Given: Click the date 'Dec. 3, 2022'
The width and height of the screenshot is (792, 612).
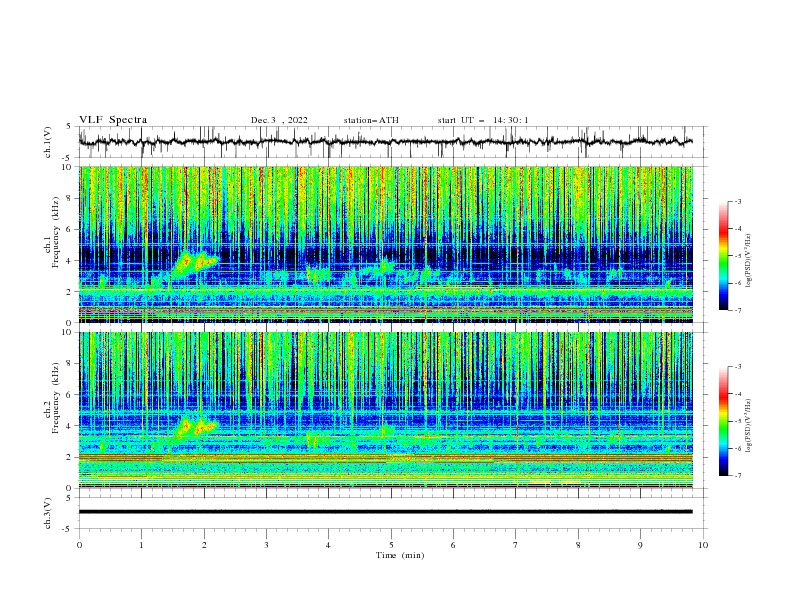Looking at the screenshot, I should pyautogui.click(x=279, y=120).
